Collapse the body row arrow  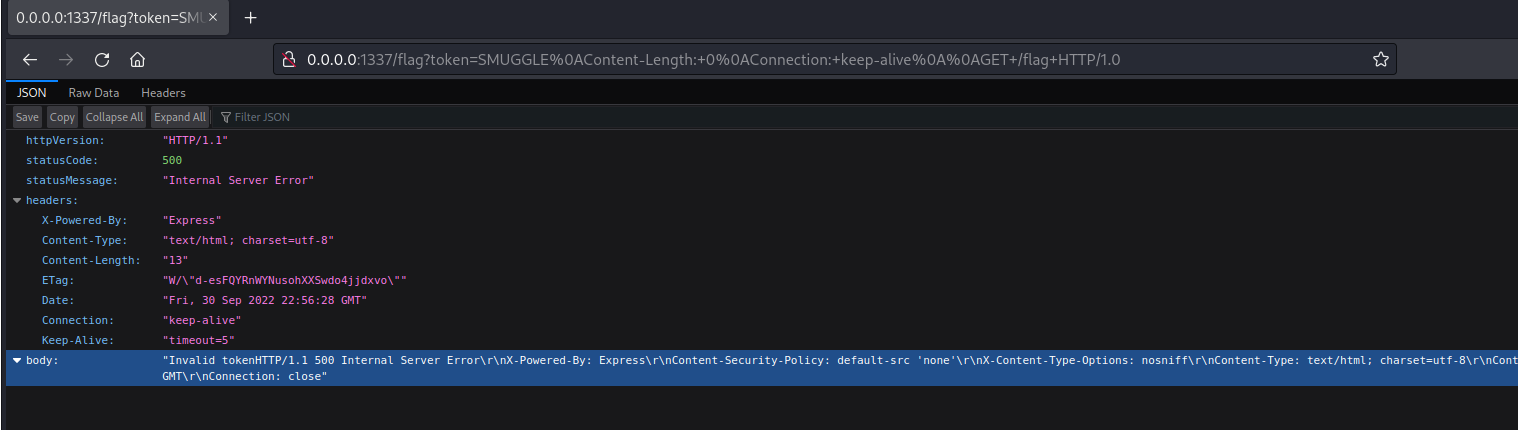[17, 360]
